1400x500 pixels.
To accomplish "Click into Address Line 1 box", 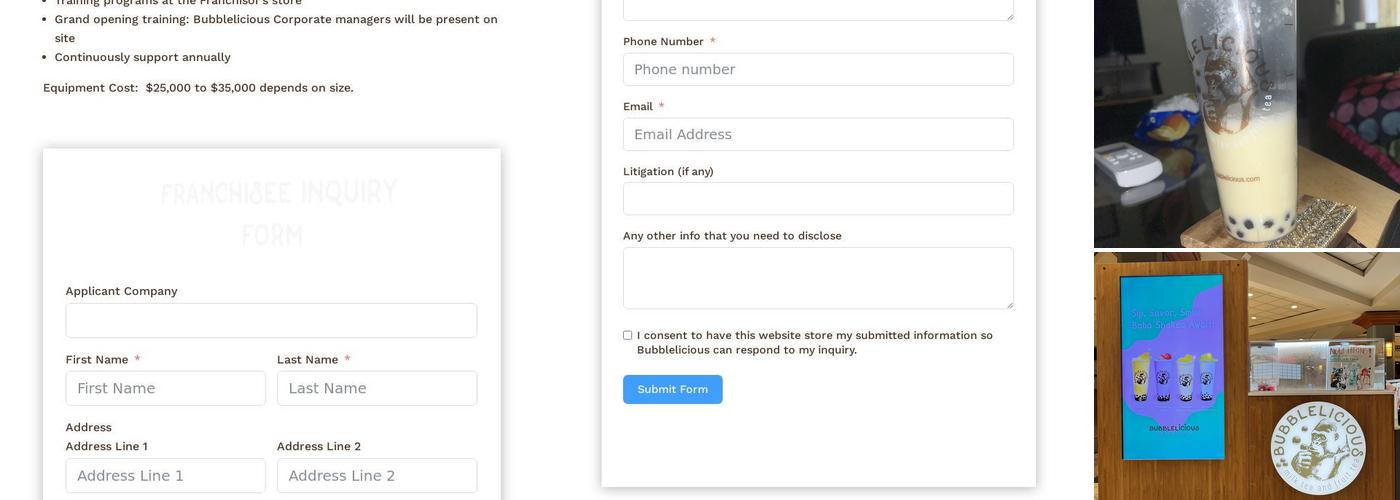I will (x=166, y=475).
